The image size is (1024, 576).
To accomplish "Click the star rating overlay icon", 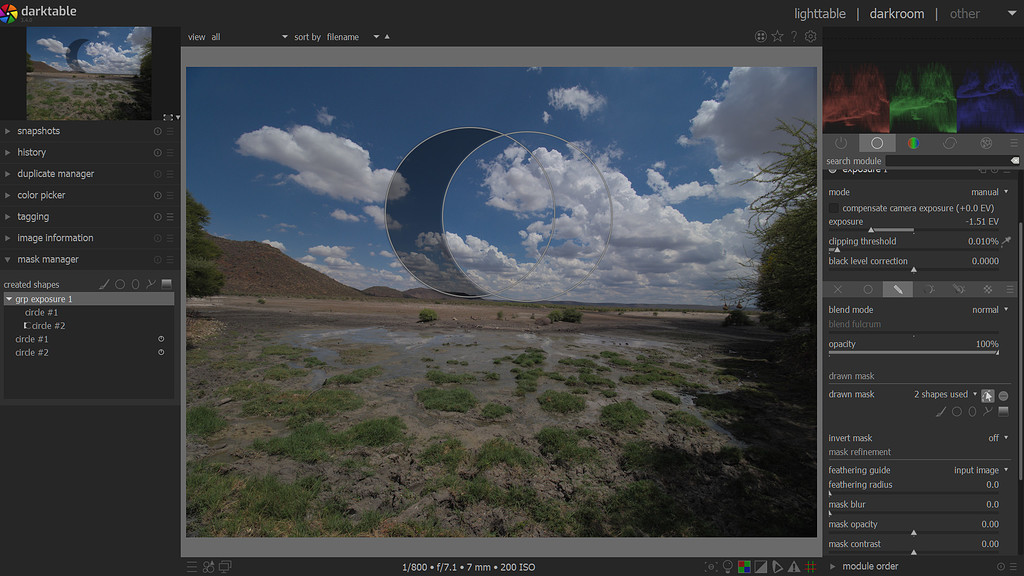I will 777,37.
